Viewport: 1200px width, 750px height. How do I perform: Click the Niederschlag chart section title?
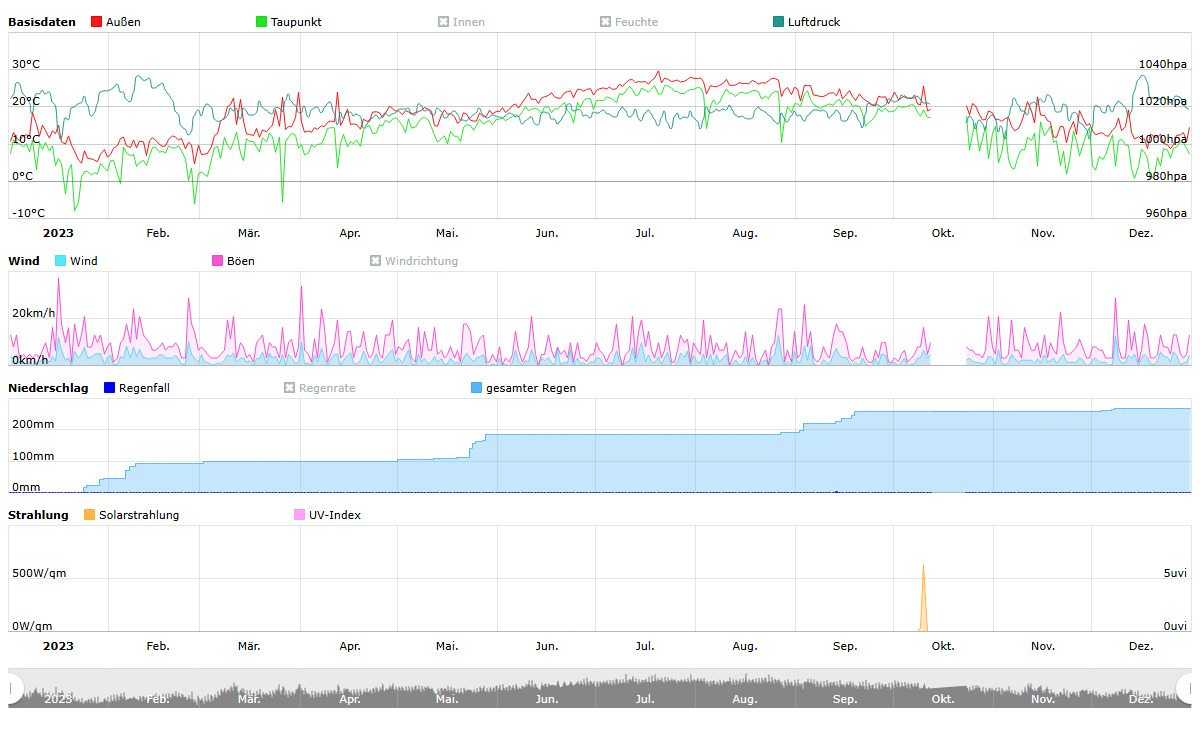click(x=48, y=388)
